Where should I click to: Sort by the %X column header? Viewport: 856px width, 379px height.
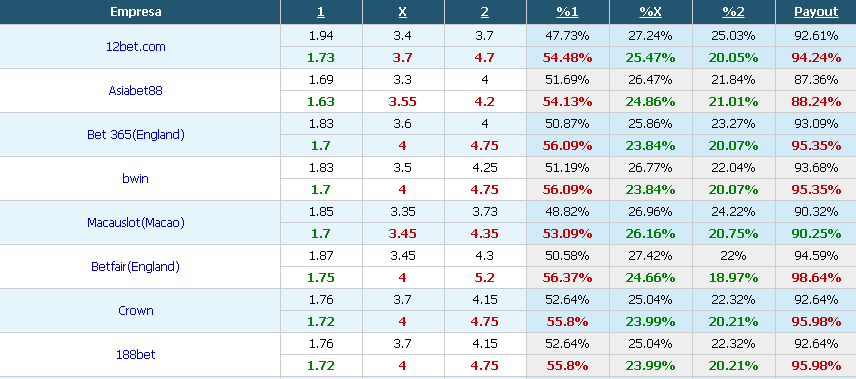tap(650, 12)
